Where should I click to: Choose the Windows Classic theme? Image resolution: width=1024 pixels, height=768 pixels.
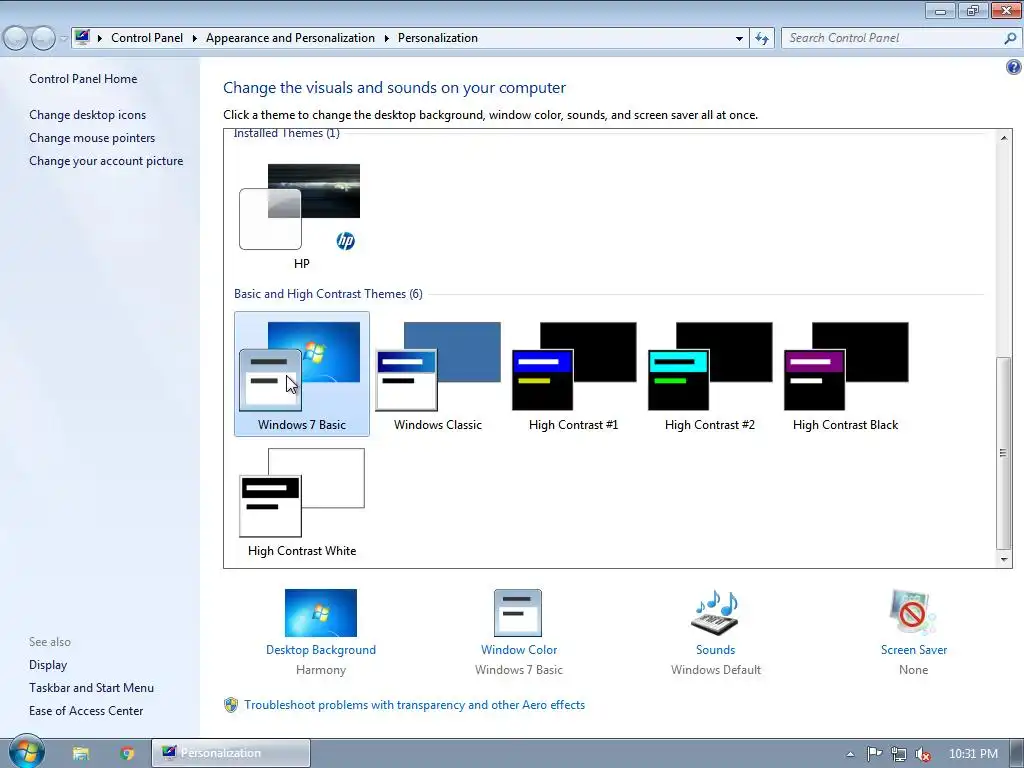click(x=438, y=374)
